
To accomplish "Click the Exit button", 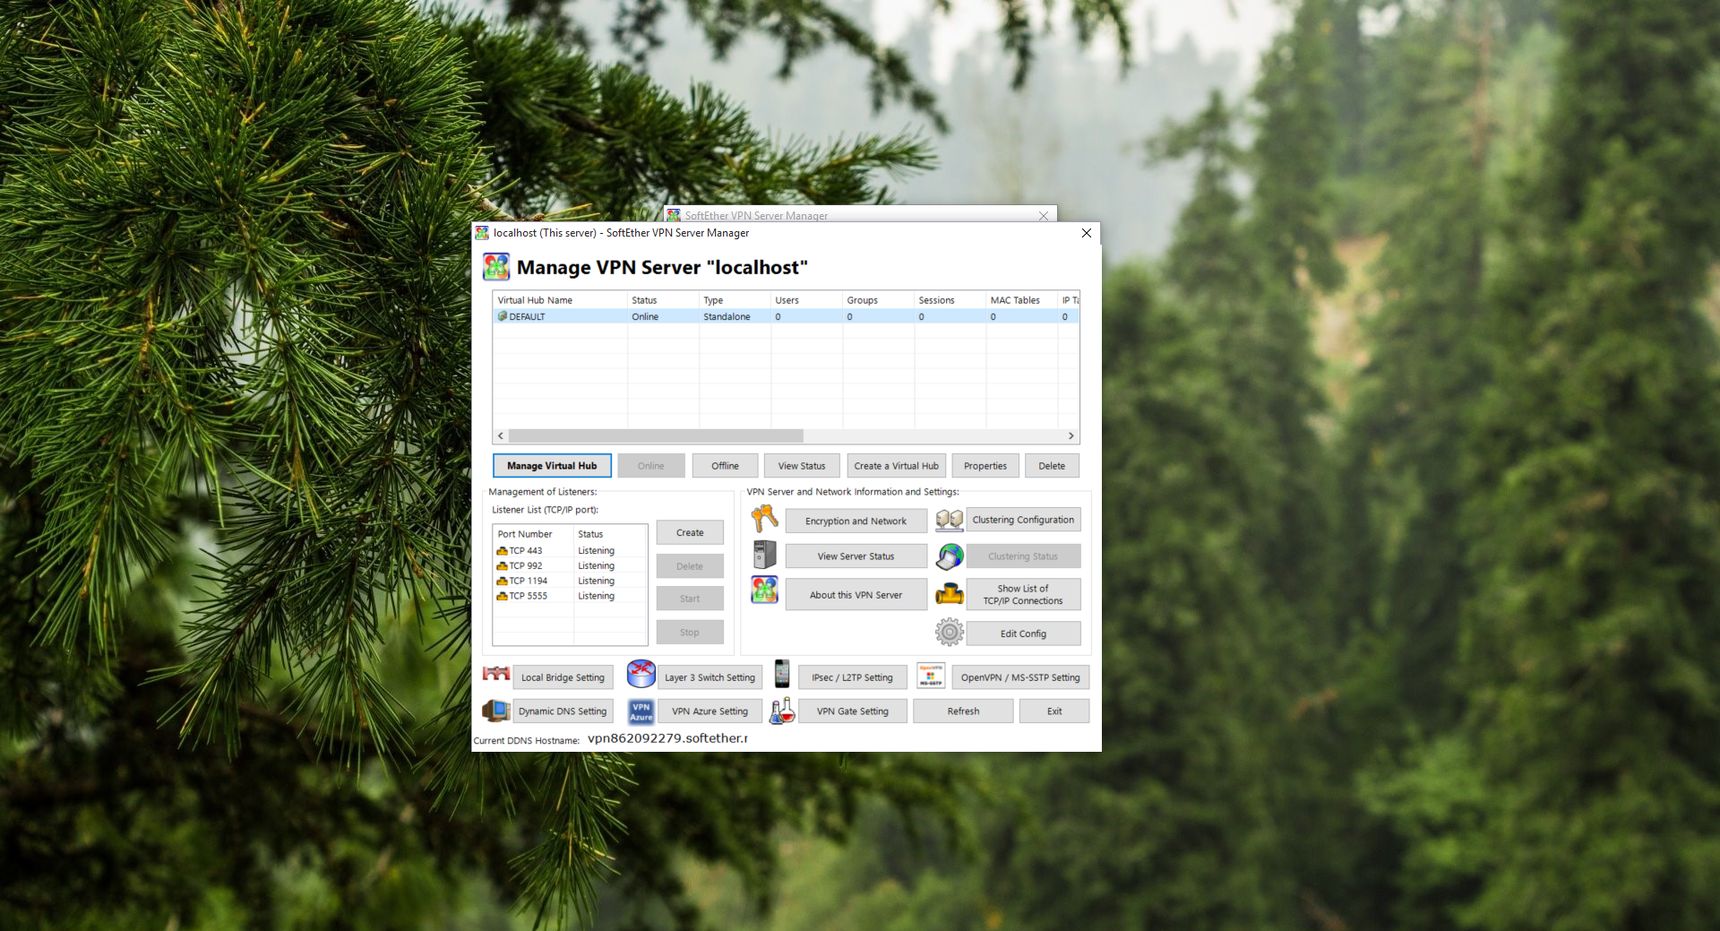I will coord(1054,711).
